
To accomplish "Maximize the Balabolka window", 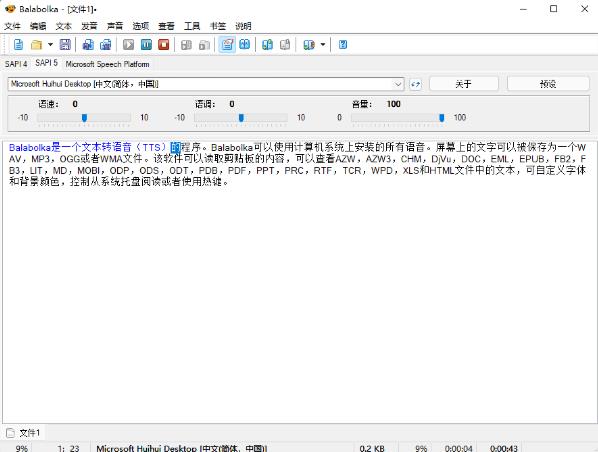I will tap(553, 9).
